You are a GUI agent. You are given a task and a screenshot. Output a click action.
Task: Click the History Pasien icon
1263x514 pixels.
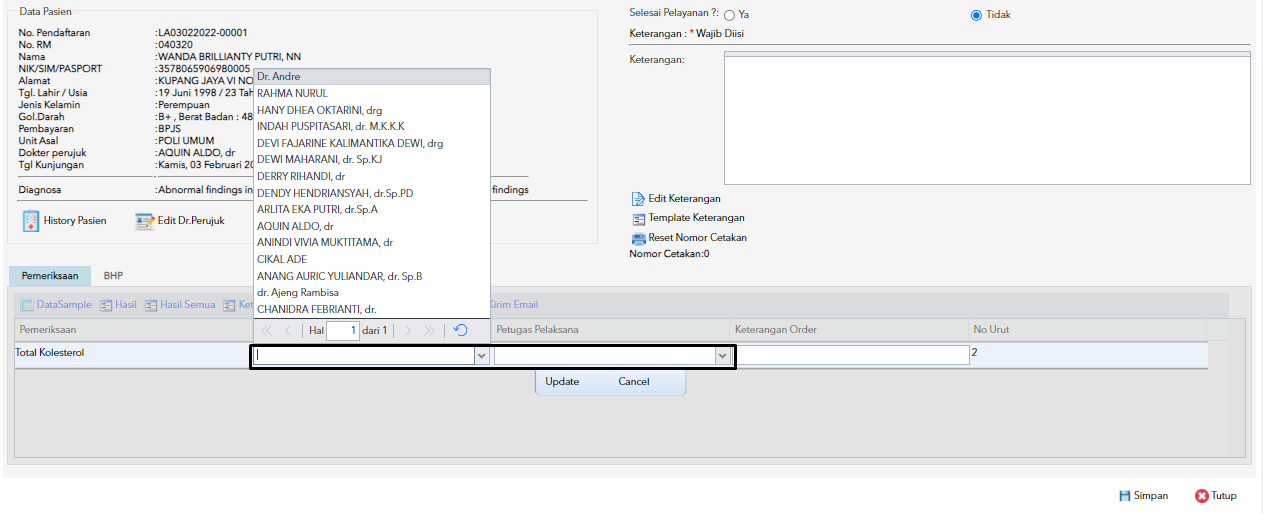pyautogui.click(x=30, y=221)
